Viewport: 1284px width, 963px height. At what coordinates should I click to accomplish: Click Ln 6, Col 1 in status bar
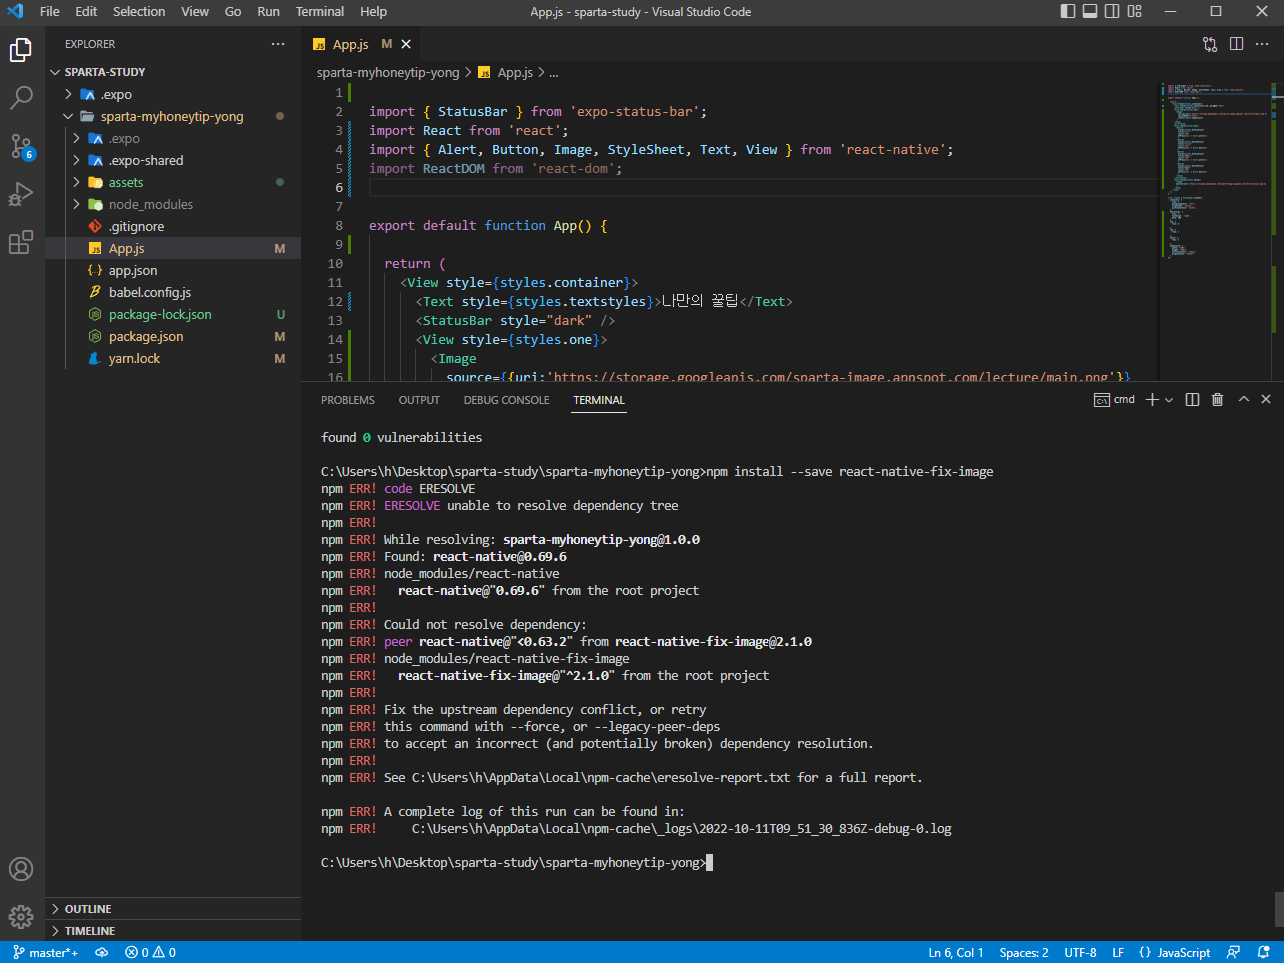click(956, 953)
